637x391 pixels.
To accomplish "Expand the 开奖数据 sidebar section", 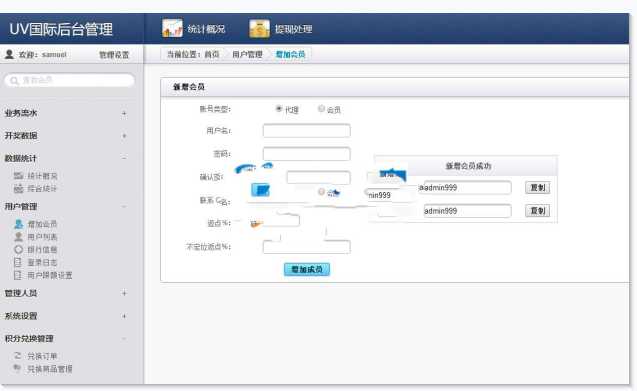I will pos(124,135).
